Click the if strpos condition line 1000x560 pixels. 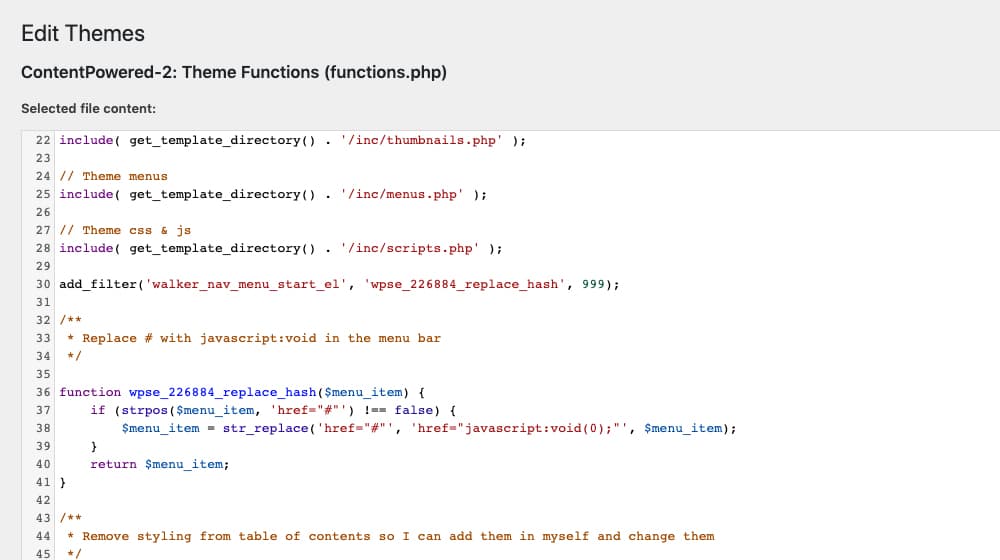tap(273, 410)
